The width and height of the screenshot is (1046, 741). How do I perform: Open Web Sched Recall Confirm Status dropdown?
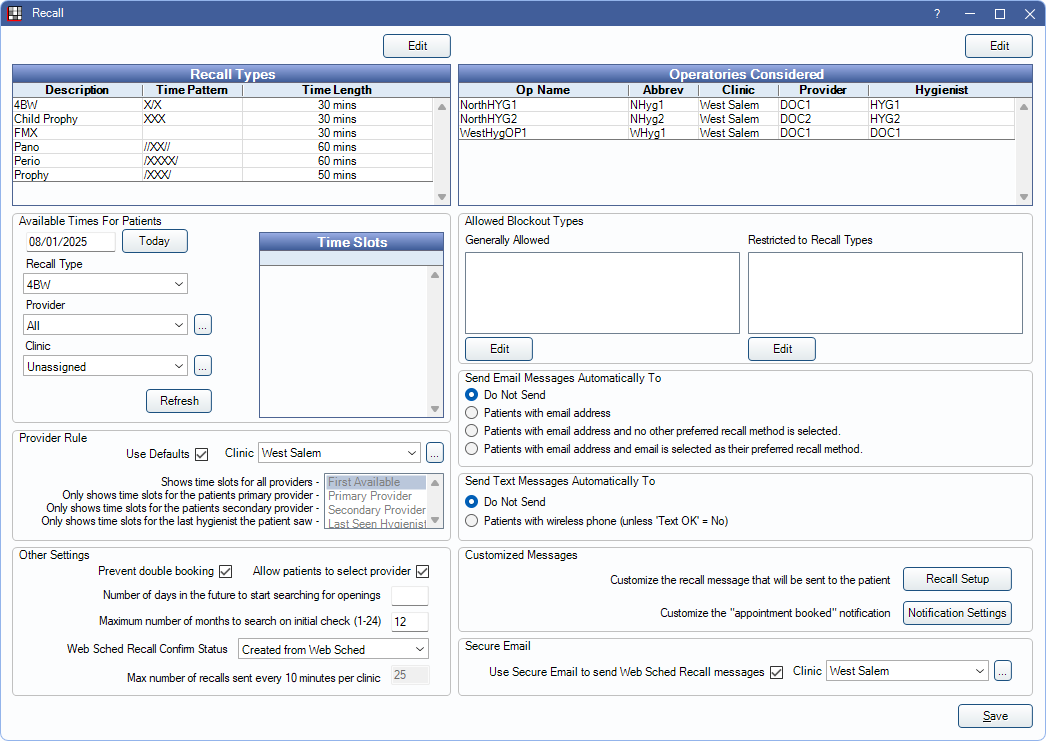[x=333, y=650]
